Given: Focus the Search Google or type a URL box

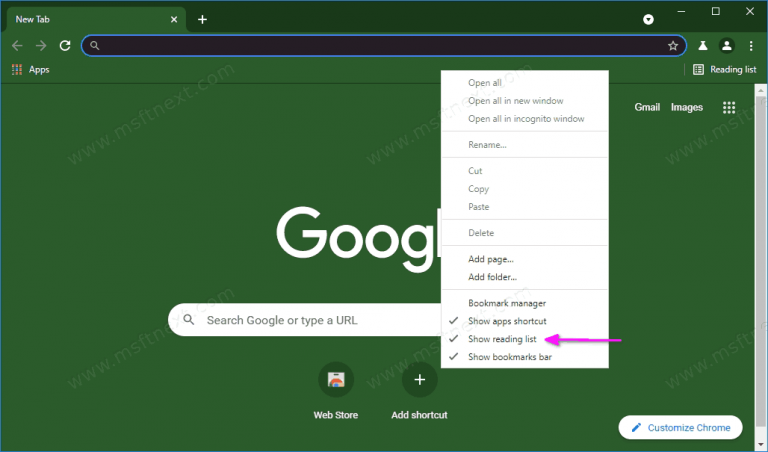Looking at the screenshot, I should pos(305,320).
